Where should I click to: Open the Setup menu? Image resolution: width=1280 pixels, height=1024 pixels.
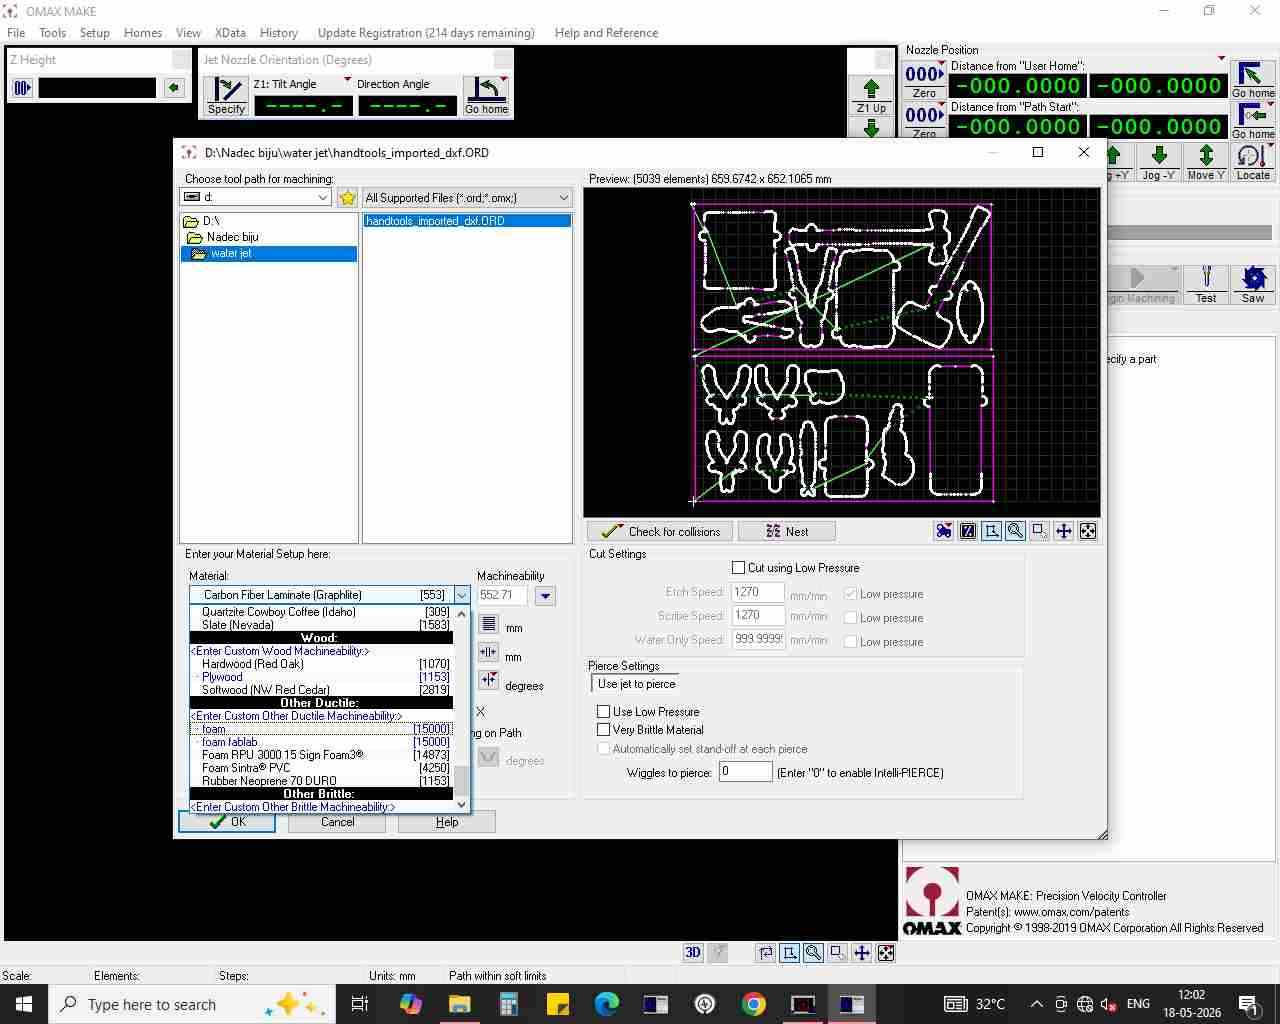95,33
